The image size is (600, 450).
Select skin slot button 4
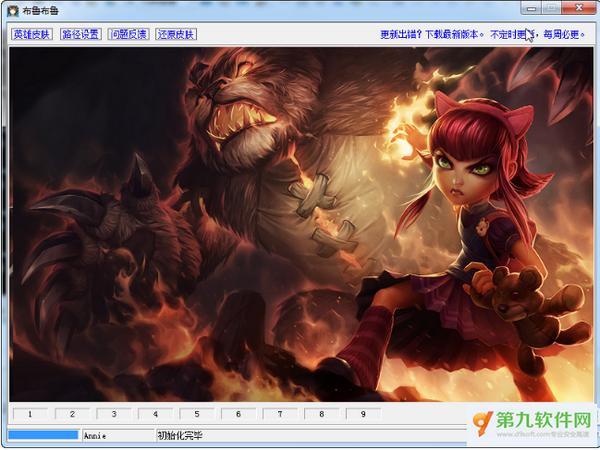pyautogui.click(x=155, y=414)
